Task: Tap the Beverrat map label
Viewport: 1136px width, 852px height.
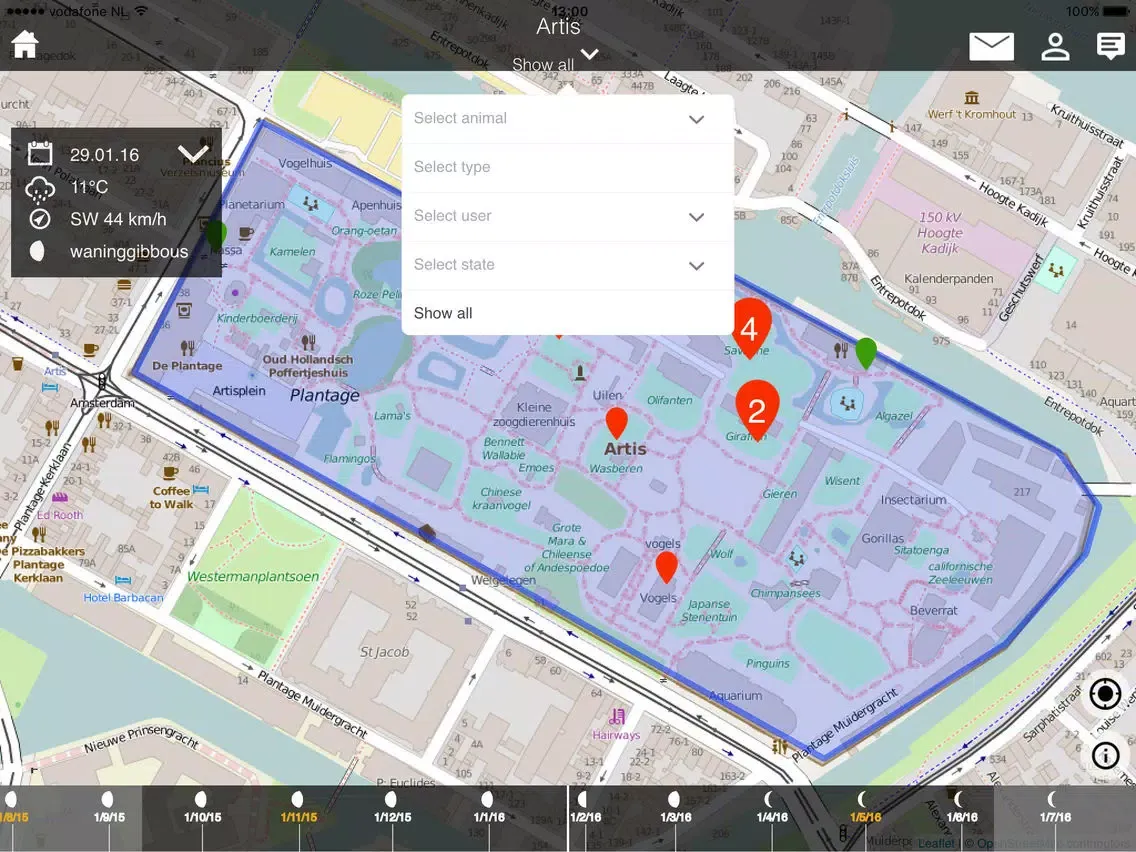Action: pos(934,611)
